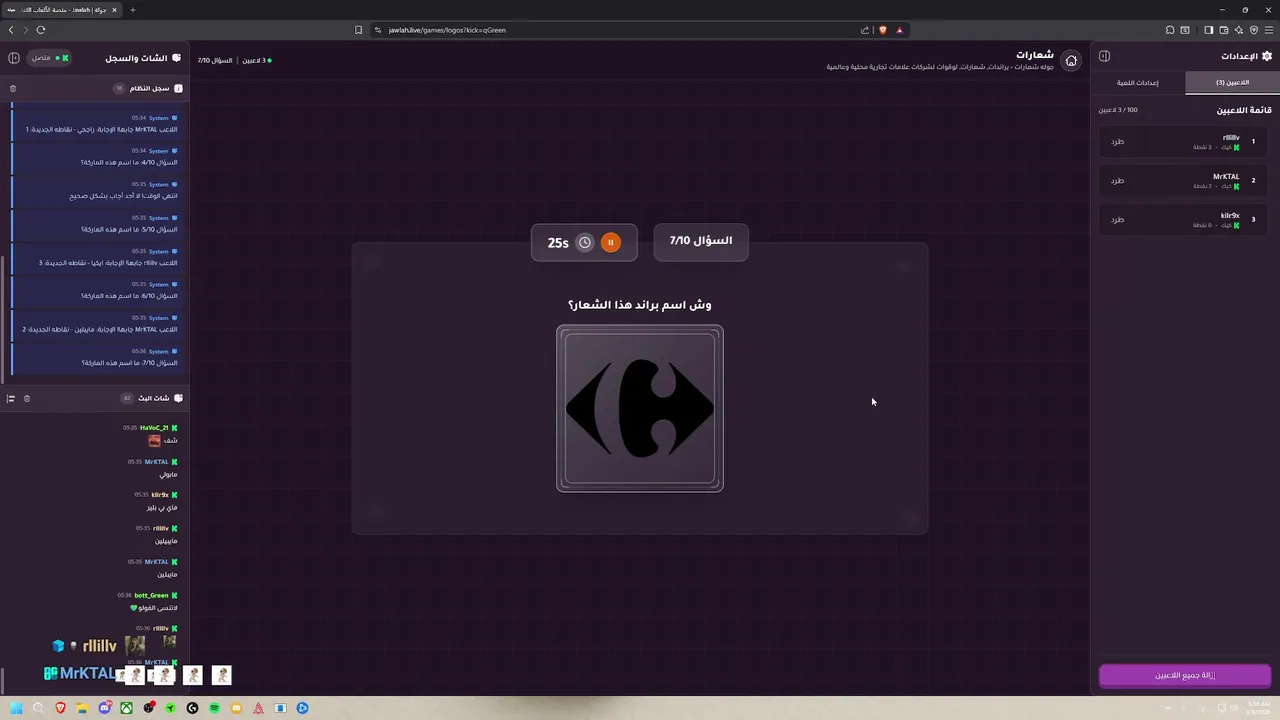The image size is (1280, 720).
Task: Open the browser hamburger menu
Action: (x=1267, y=30)
